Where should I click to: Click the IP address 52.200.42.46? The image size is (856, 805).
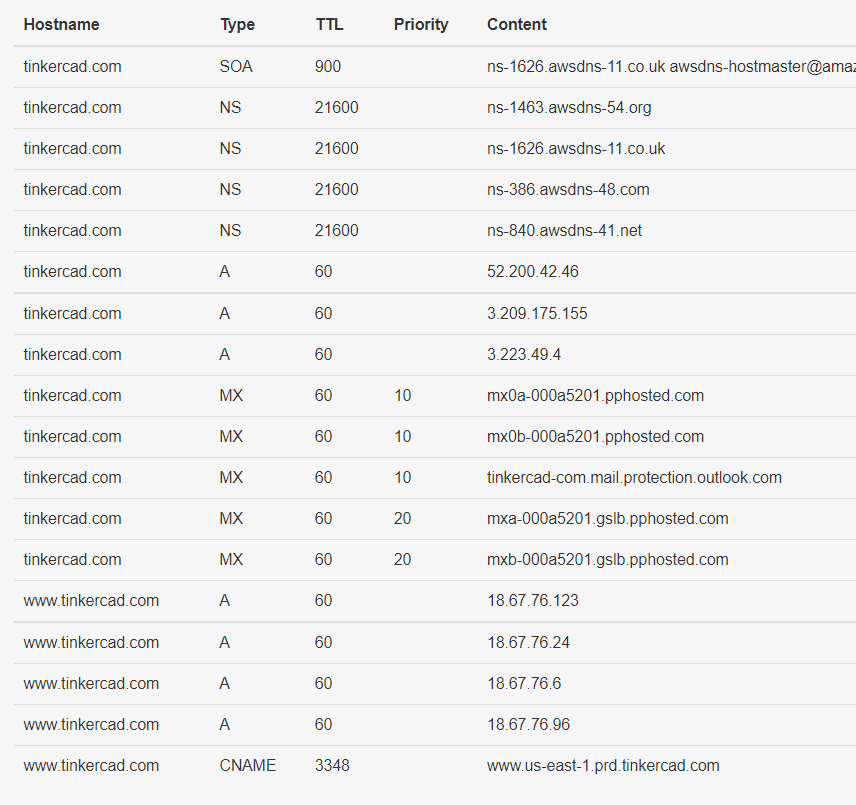[x=532, y=271]
